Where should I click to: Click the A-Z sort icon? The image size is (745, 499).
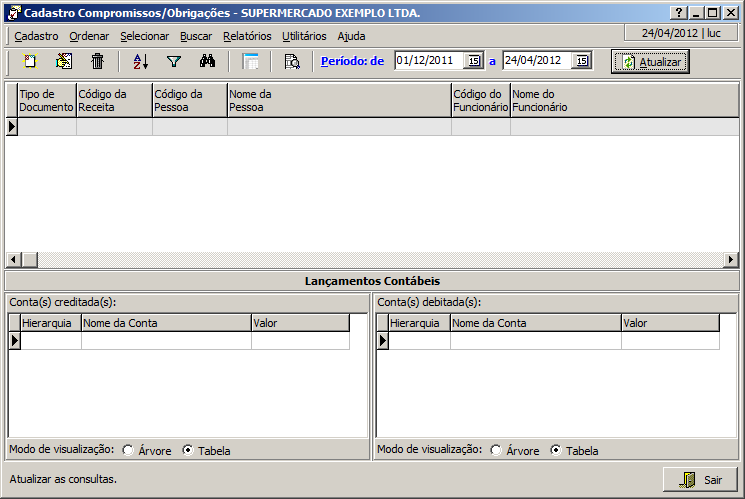[x=141, y=61]
